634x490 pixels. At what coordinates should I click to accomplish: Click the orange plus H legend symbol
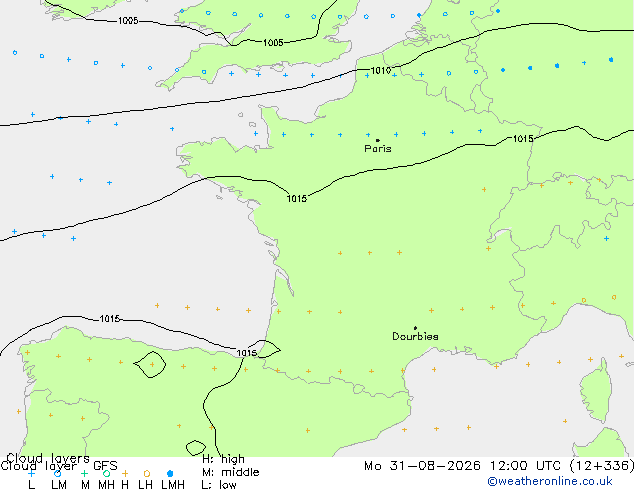125,473
